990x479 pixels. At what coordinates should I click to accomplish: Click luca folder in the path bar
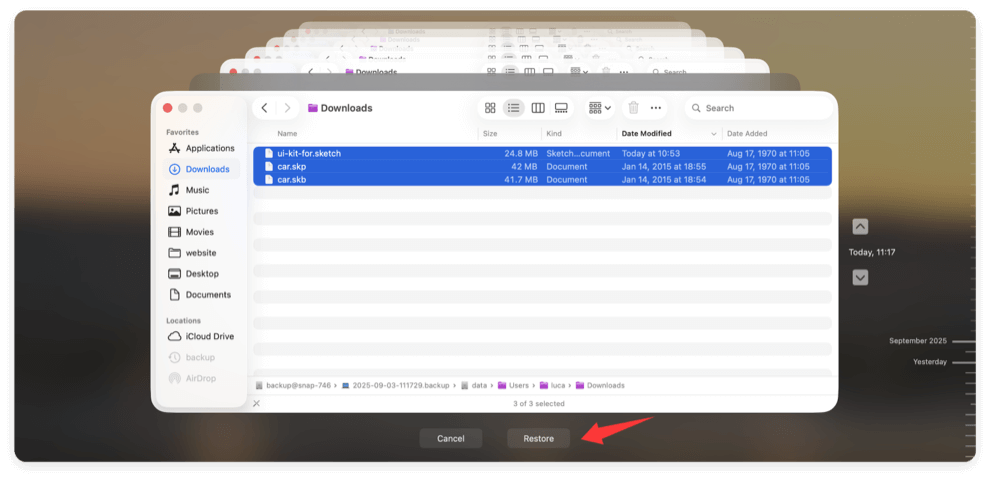(x=554, y=385)
